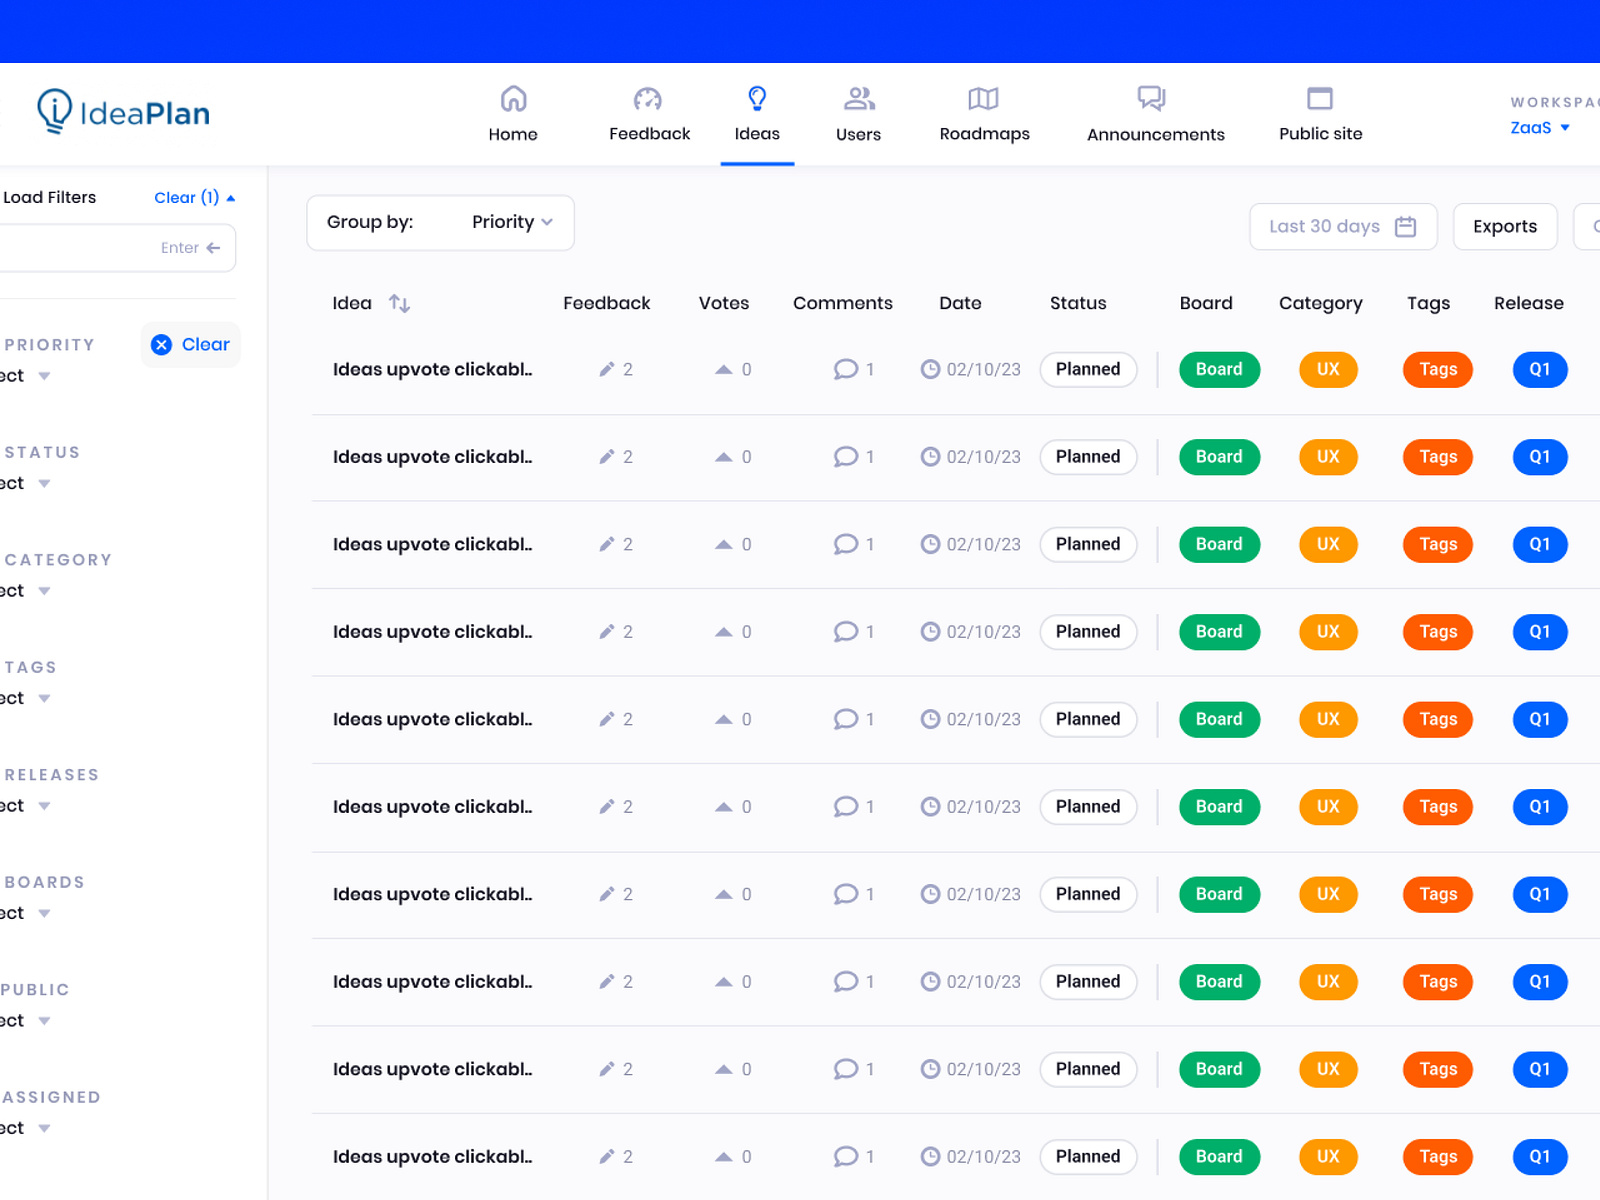Click the Exports button

click(x=1504, y=226)
